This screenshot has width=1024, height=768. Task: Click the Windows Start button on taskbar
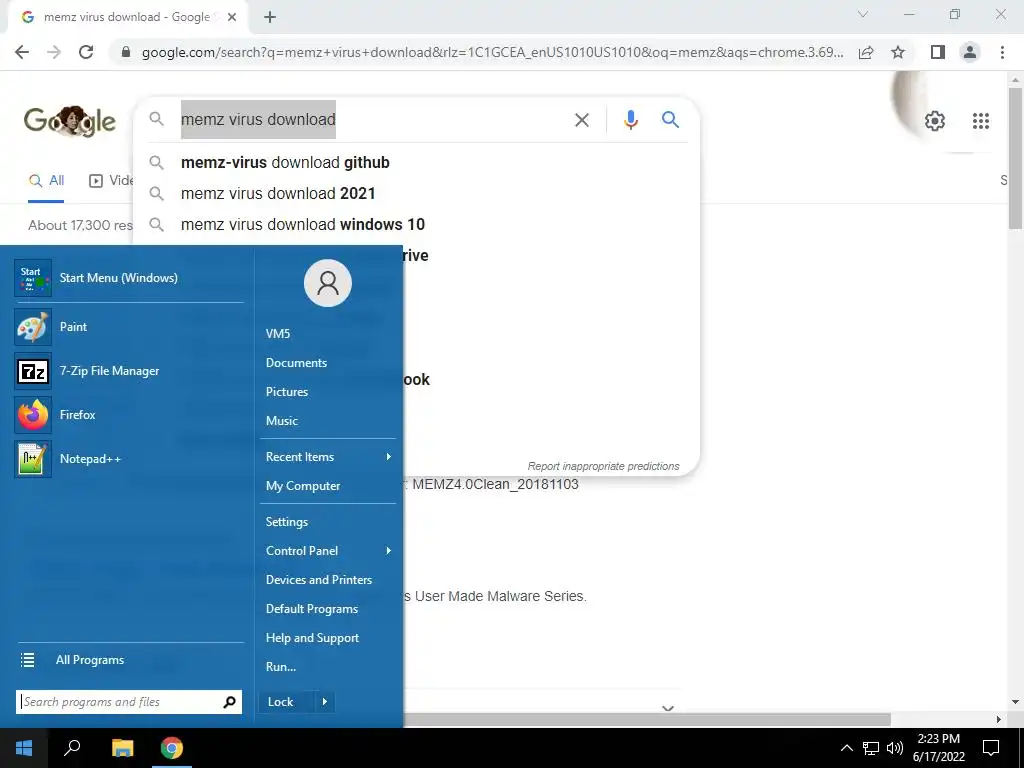click(x=24, y=748)
